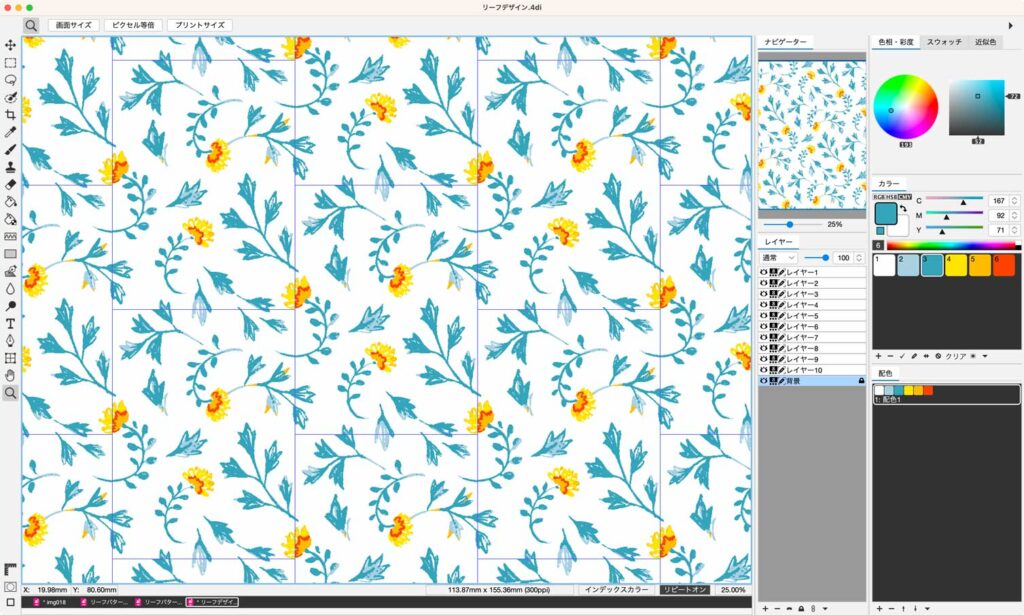Toggle the eye icon for レイヤー3
Screen dimensions: 1024x615
click(764, 294)
